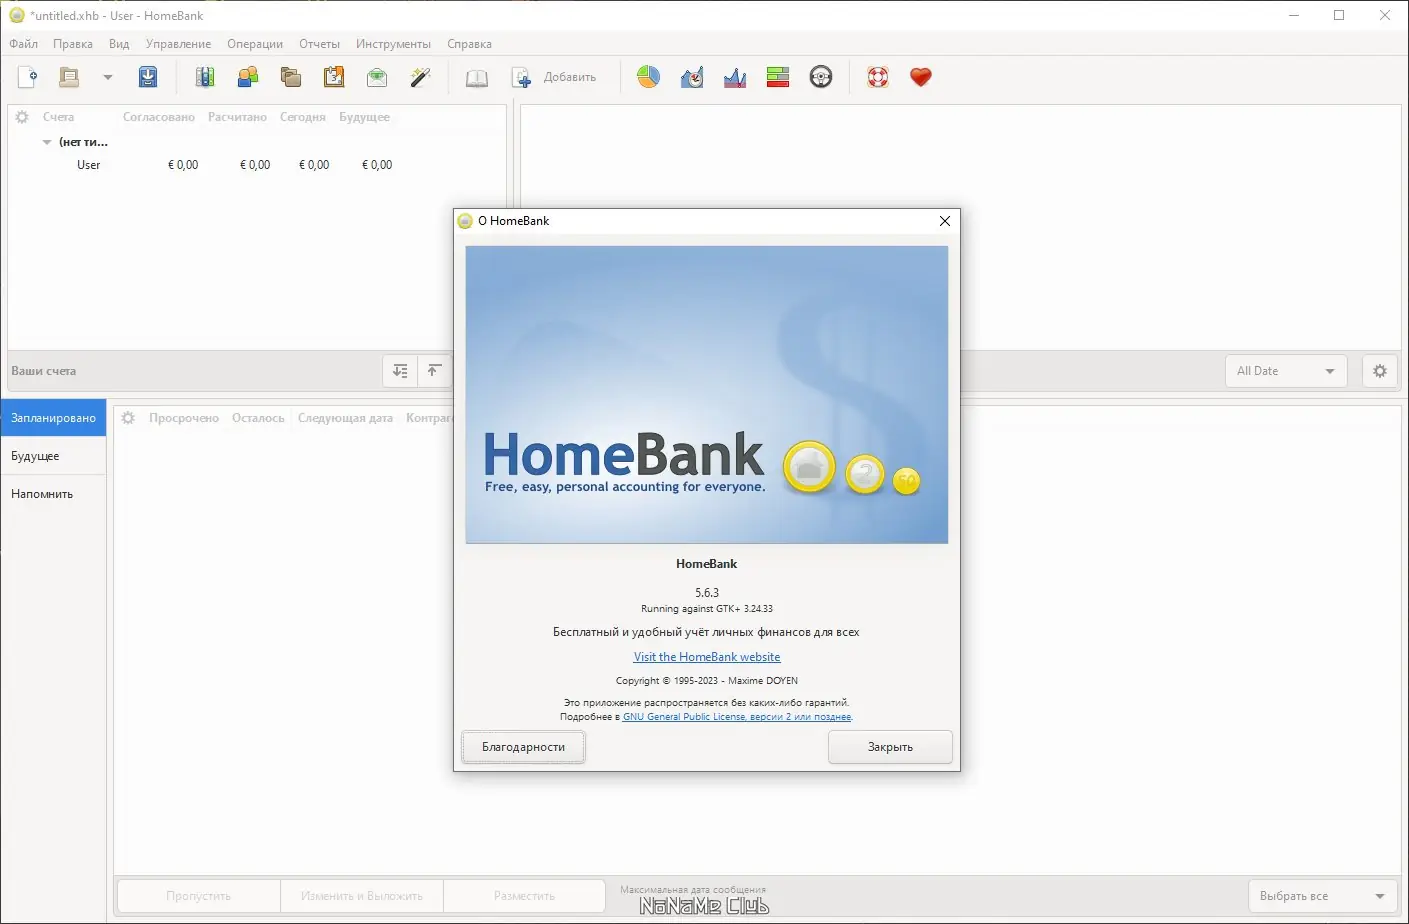Open the Вид menu
The height and width of the screenshot is (924, 1409).
(x=119, y=44)
